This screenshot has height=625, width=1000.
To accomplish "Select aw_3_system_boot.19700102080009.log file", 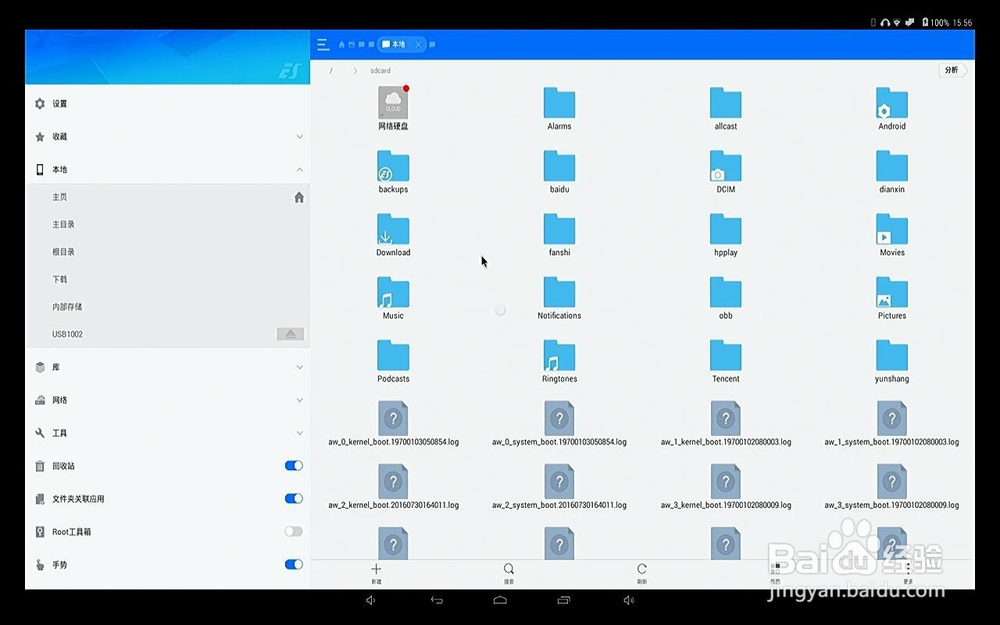I will [892, 487].
